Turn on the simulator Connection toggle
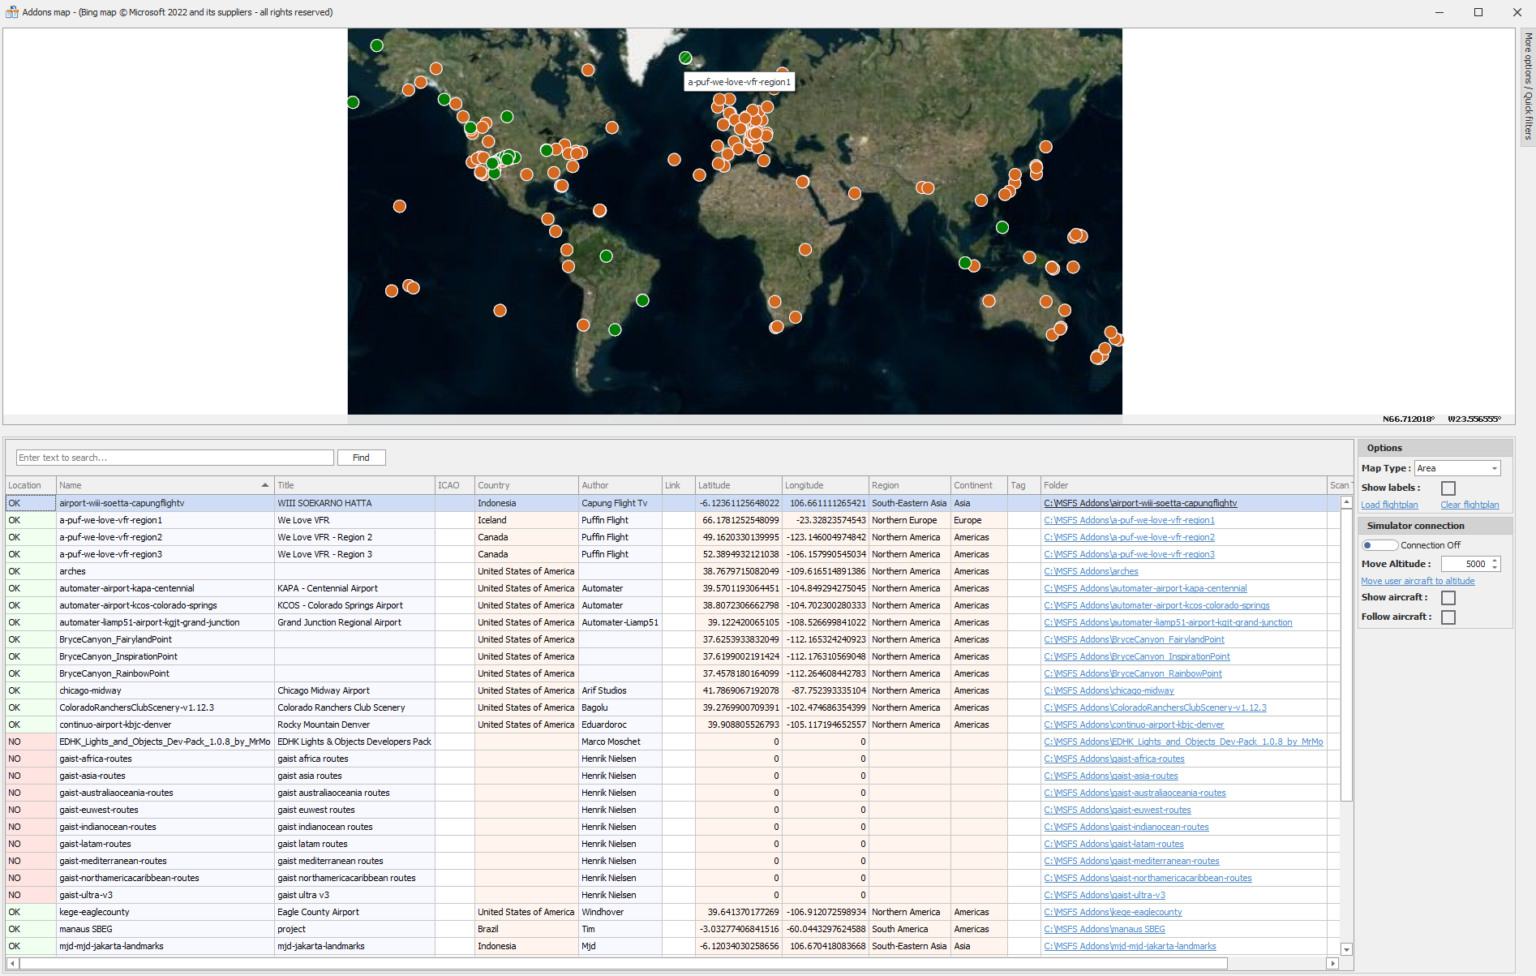 tap(1379, 545)
